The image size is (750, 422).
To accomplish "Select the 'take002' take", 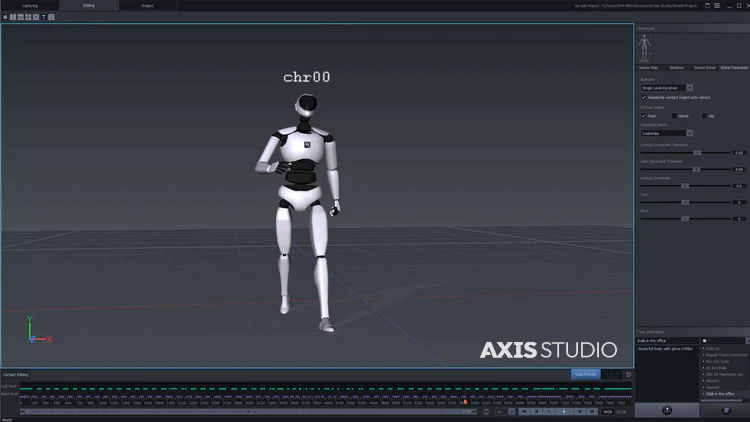I will (x=712, y=388).
